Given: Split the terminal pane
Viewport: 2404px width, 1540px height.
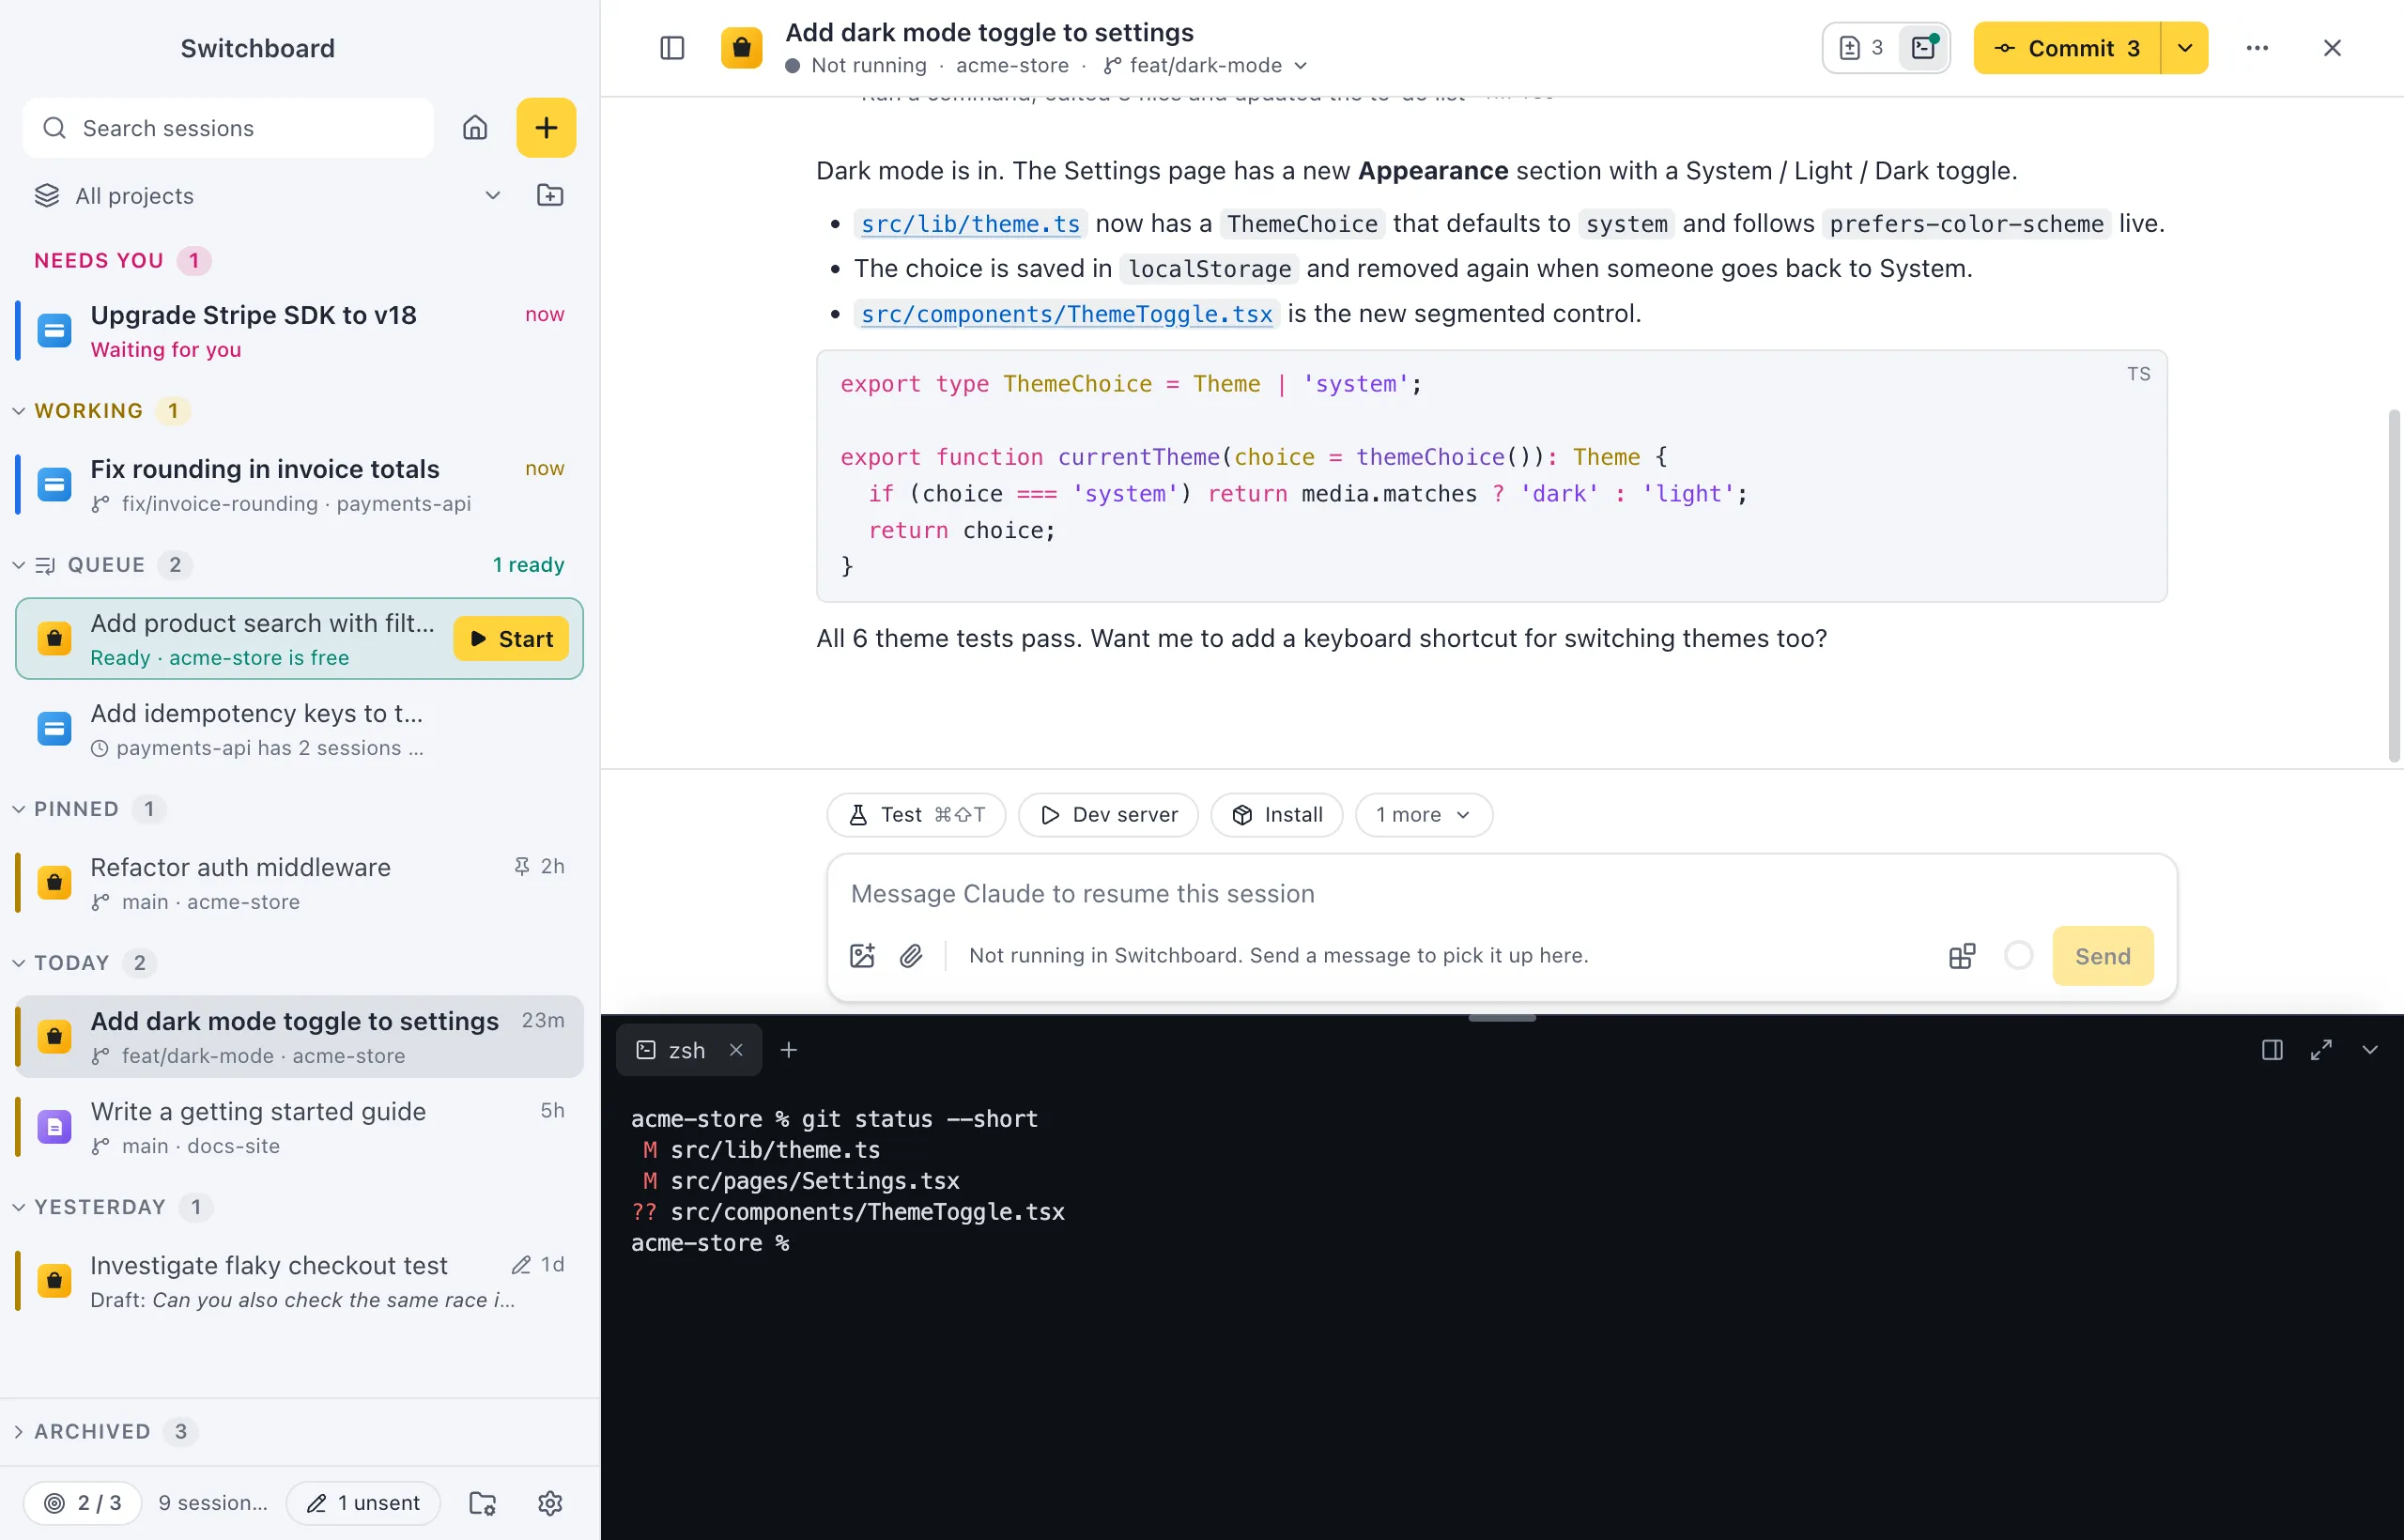Looking at the screenshot, I should [2272, 1050].
